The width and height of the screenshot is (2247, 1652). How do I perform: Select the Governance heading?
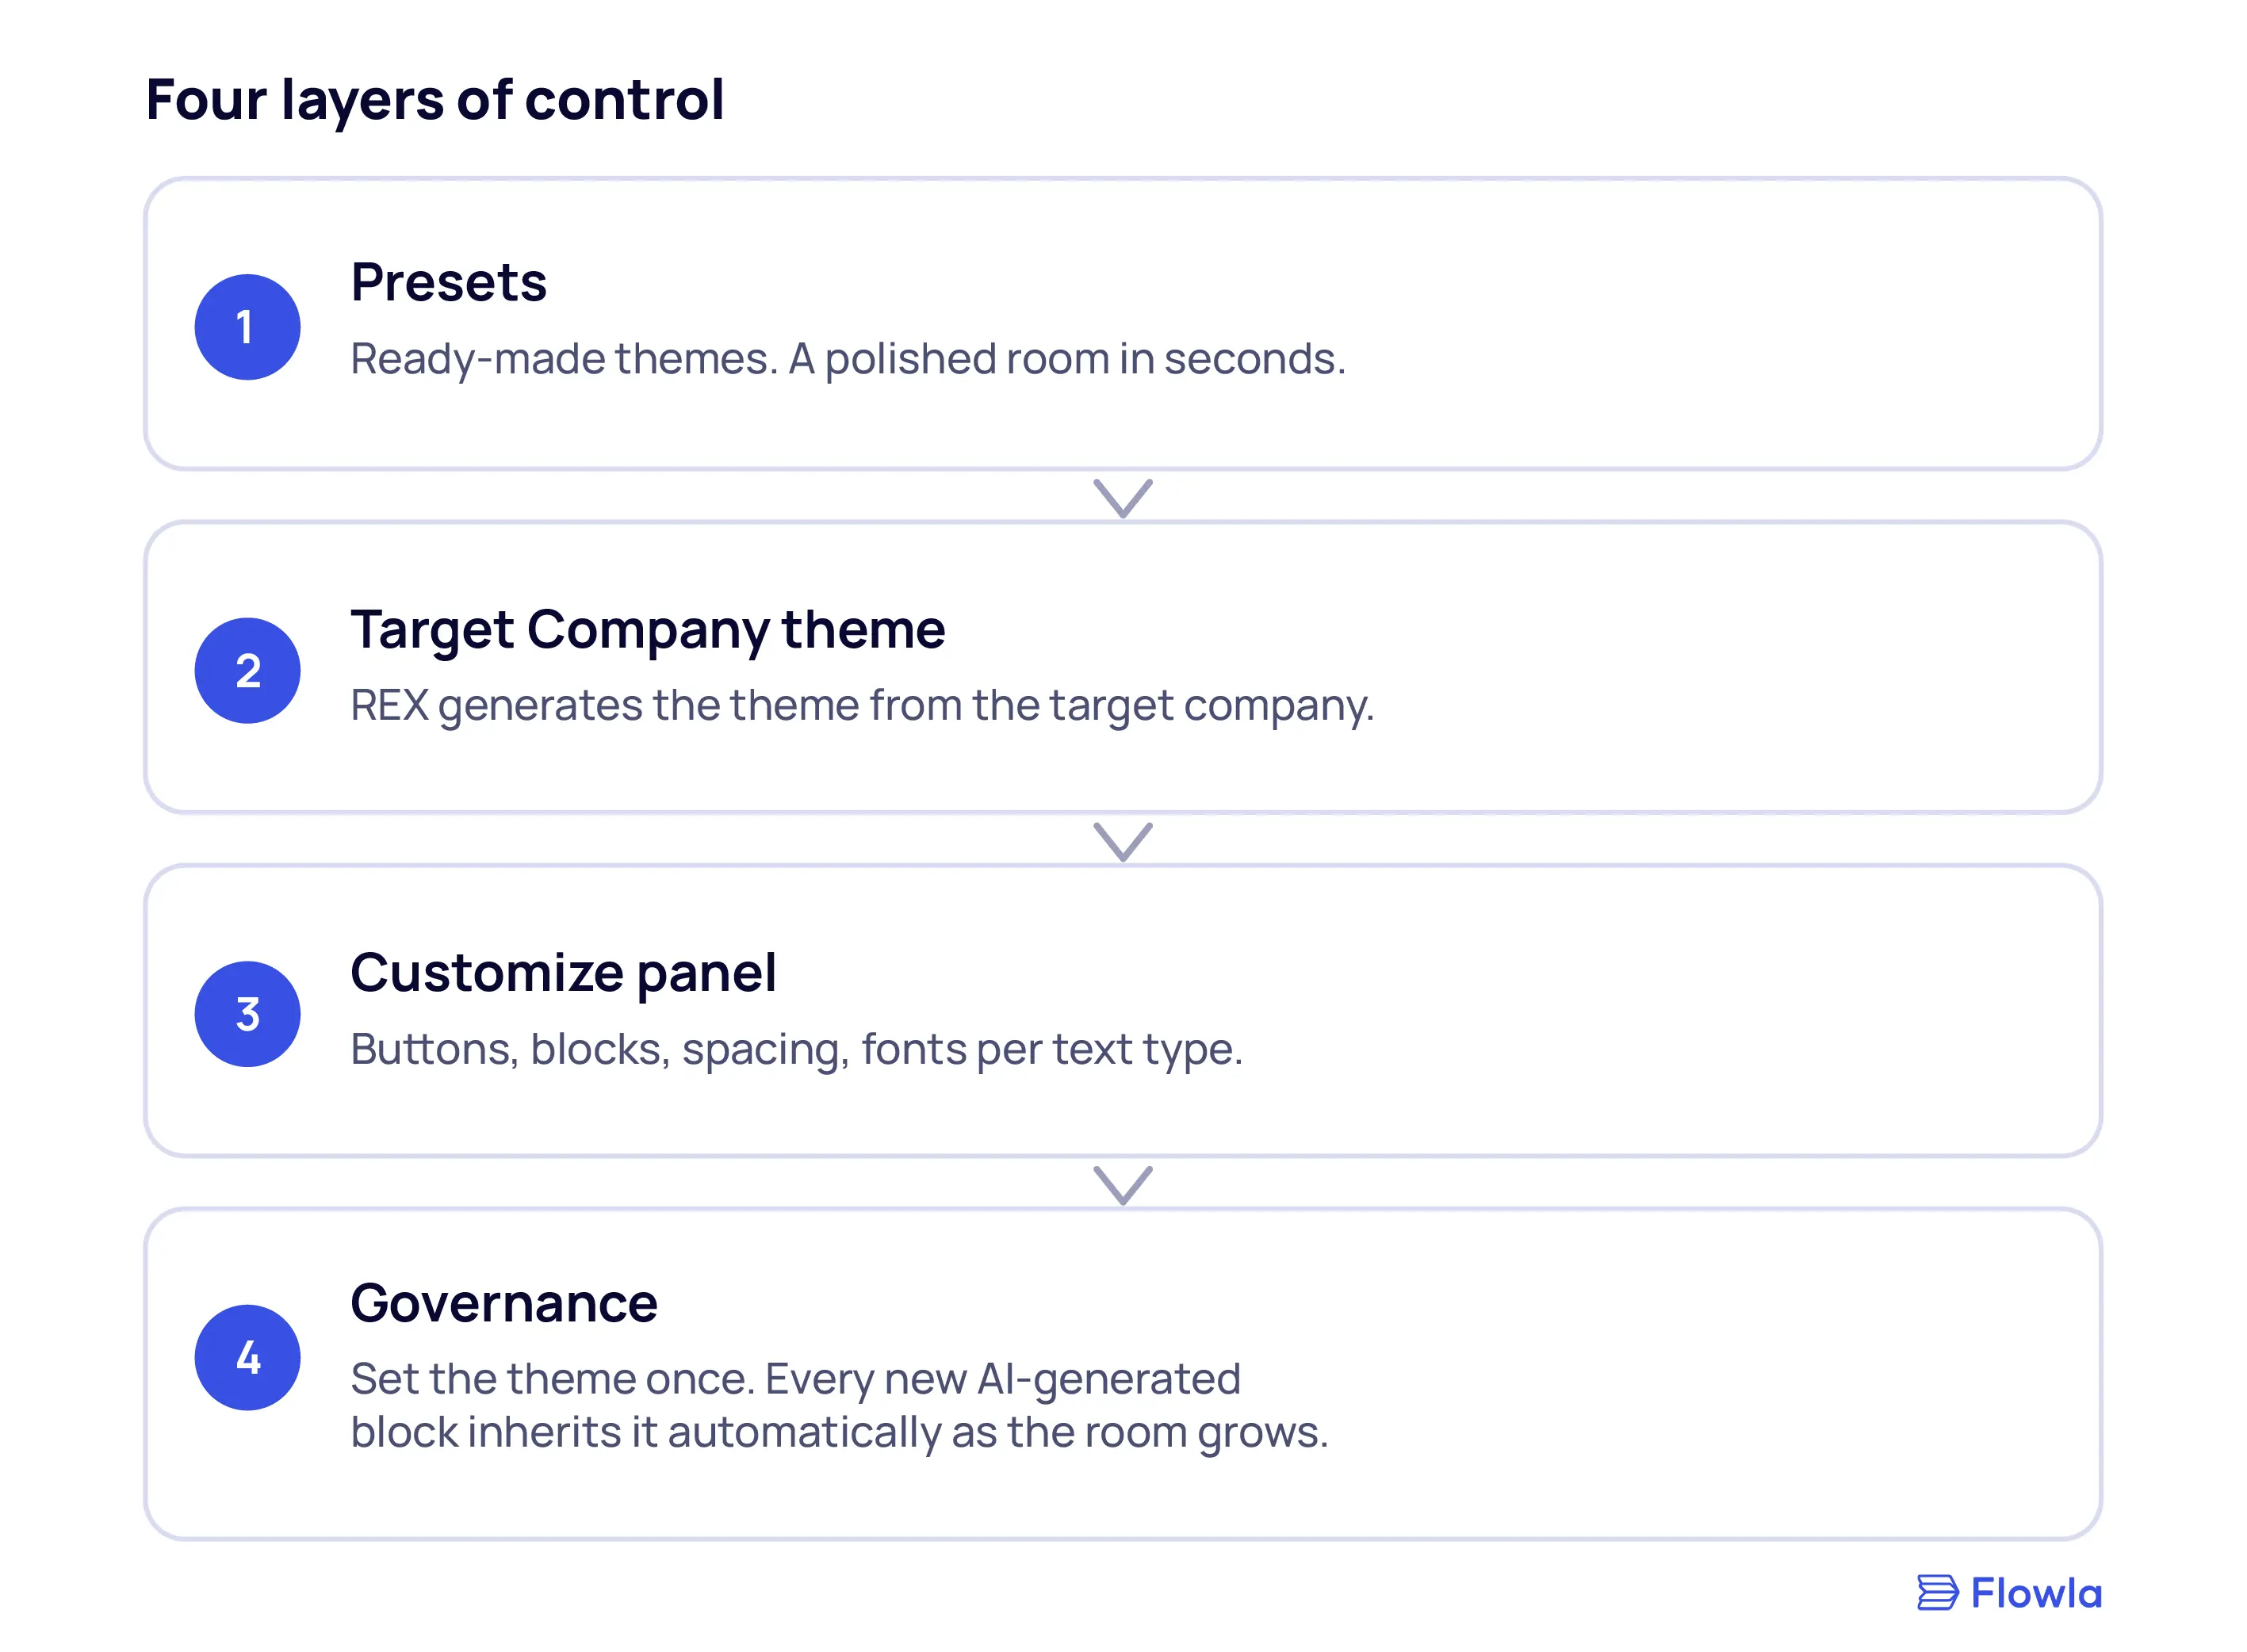[504, 1303]
